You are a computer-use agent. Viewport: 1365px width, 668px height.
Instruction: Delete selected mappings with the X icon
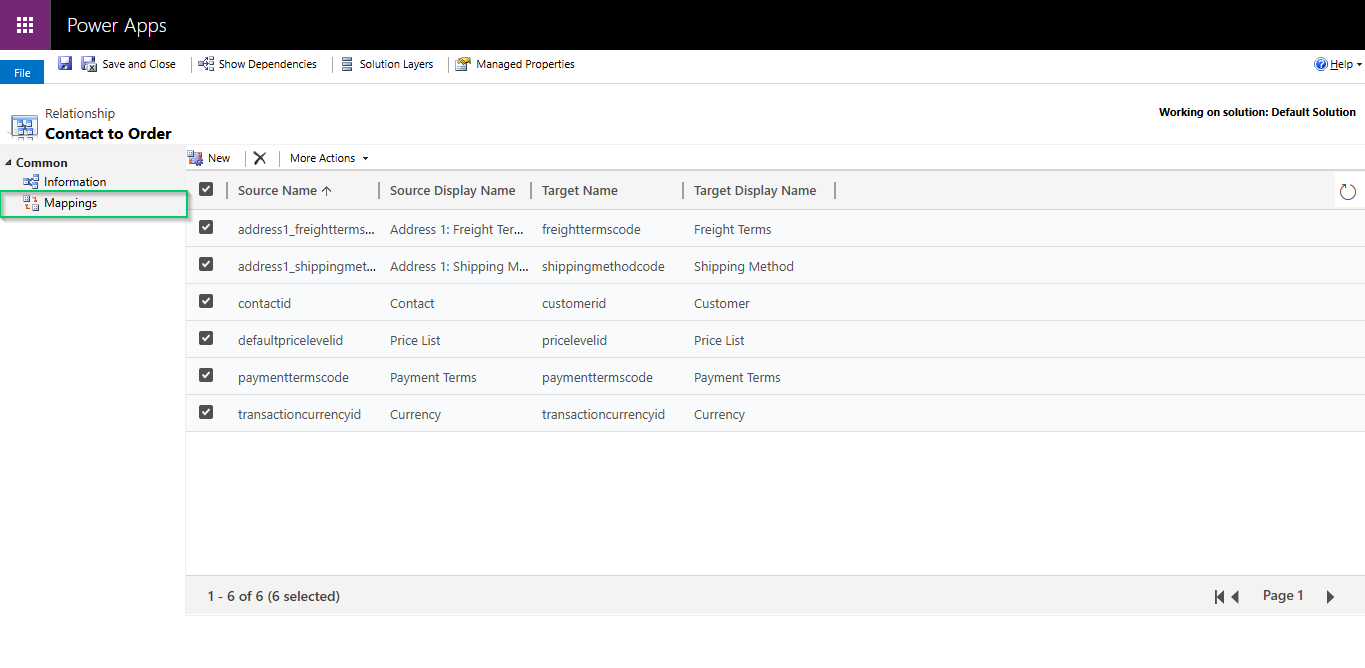coord(260,158)
